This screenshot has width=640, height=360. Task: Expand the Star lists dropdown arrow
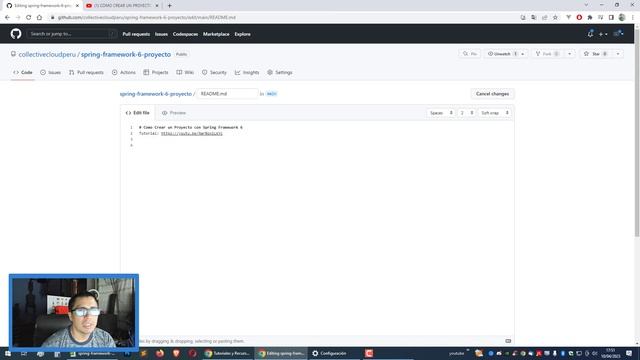(x=618, y=54)
